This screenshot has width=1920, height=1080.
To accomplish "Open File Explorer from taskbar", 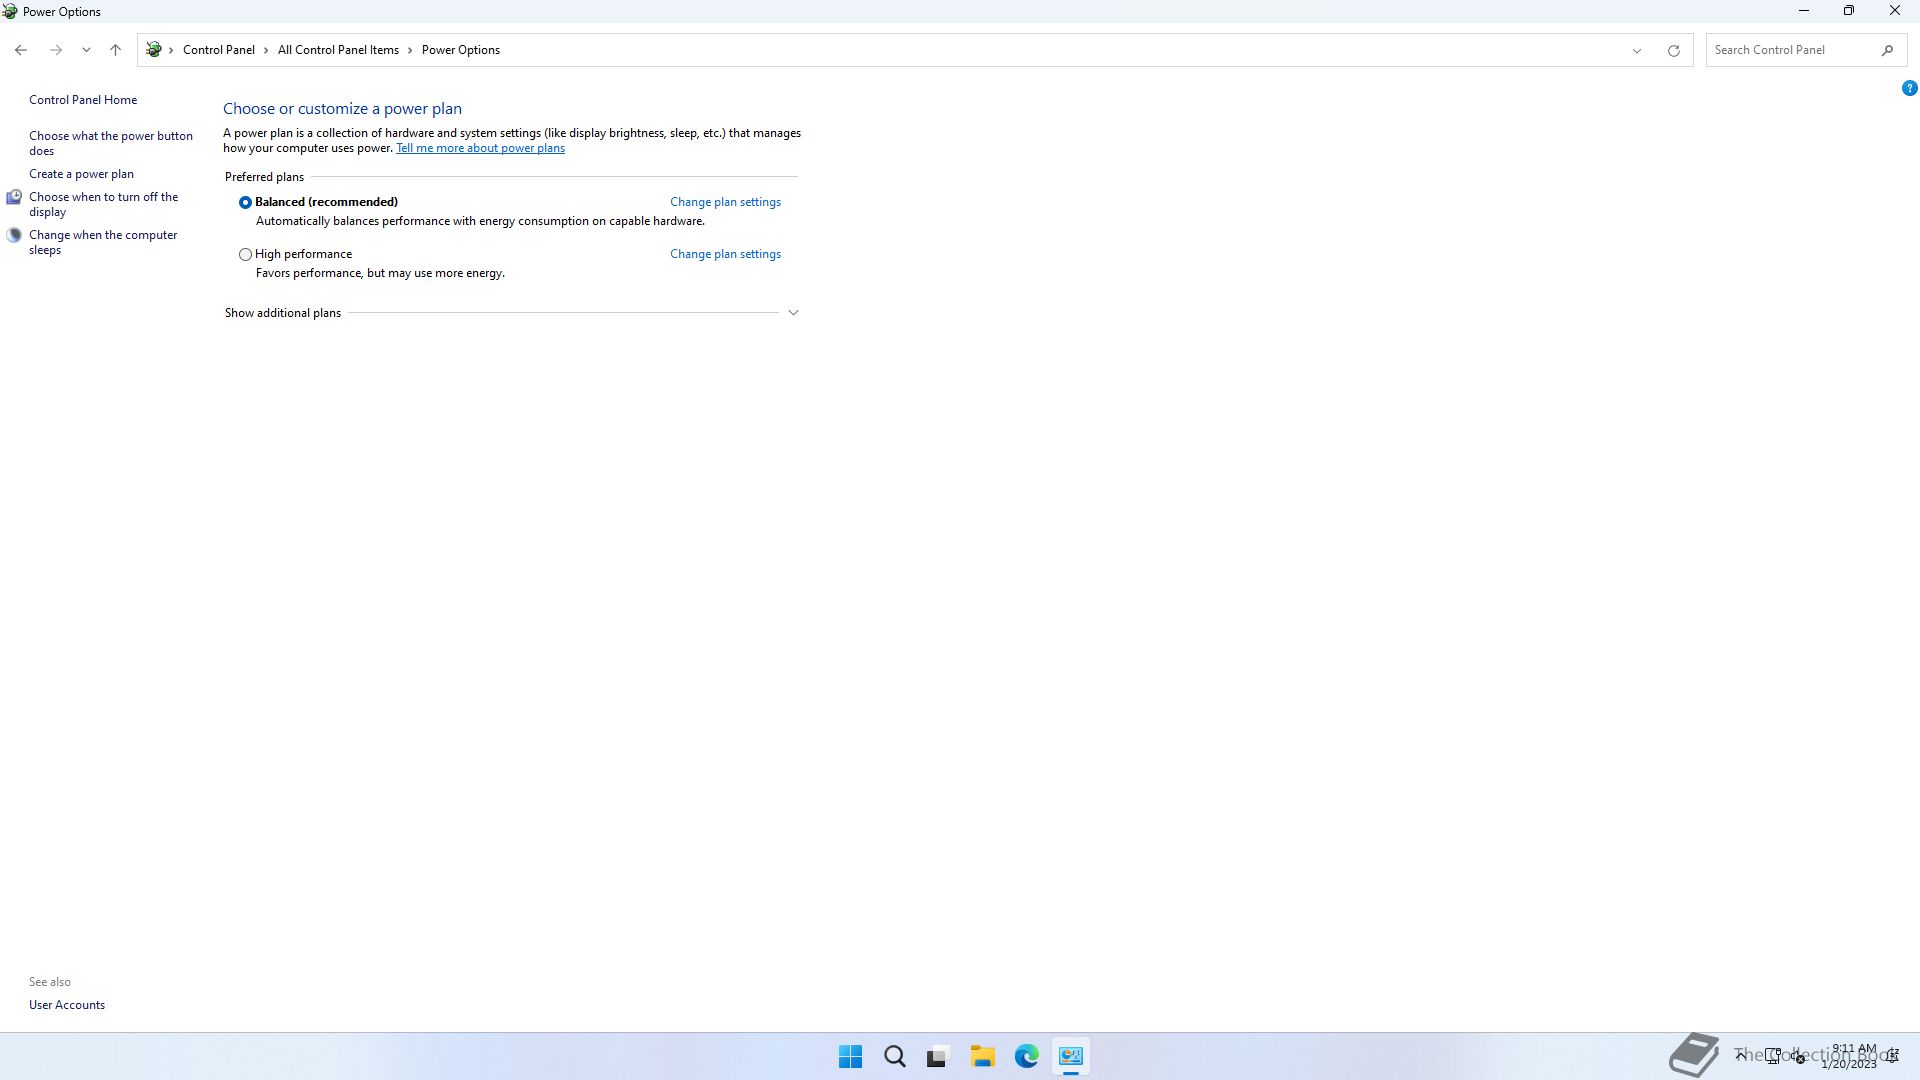I will tap(982, 1056).
